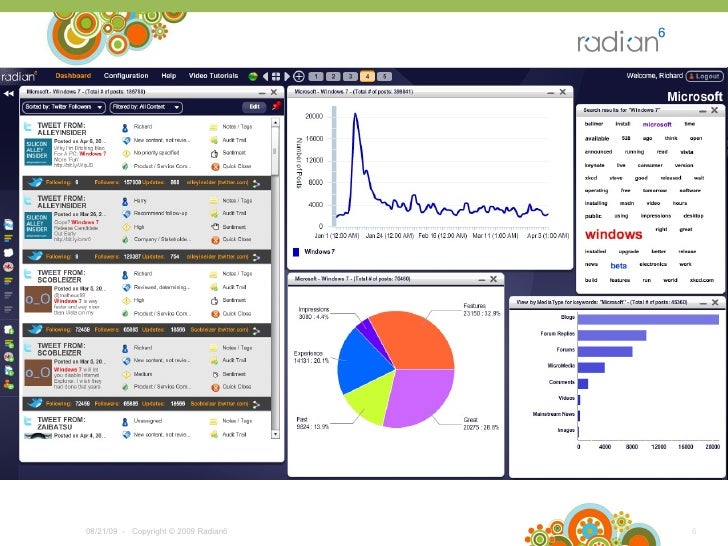Collapse sidebar with double-arrow icon
The width and height of the screenshot is (728, 546).
(8, 93)
